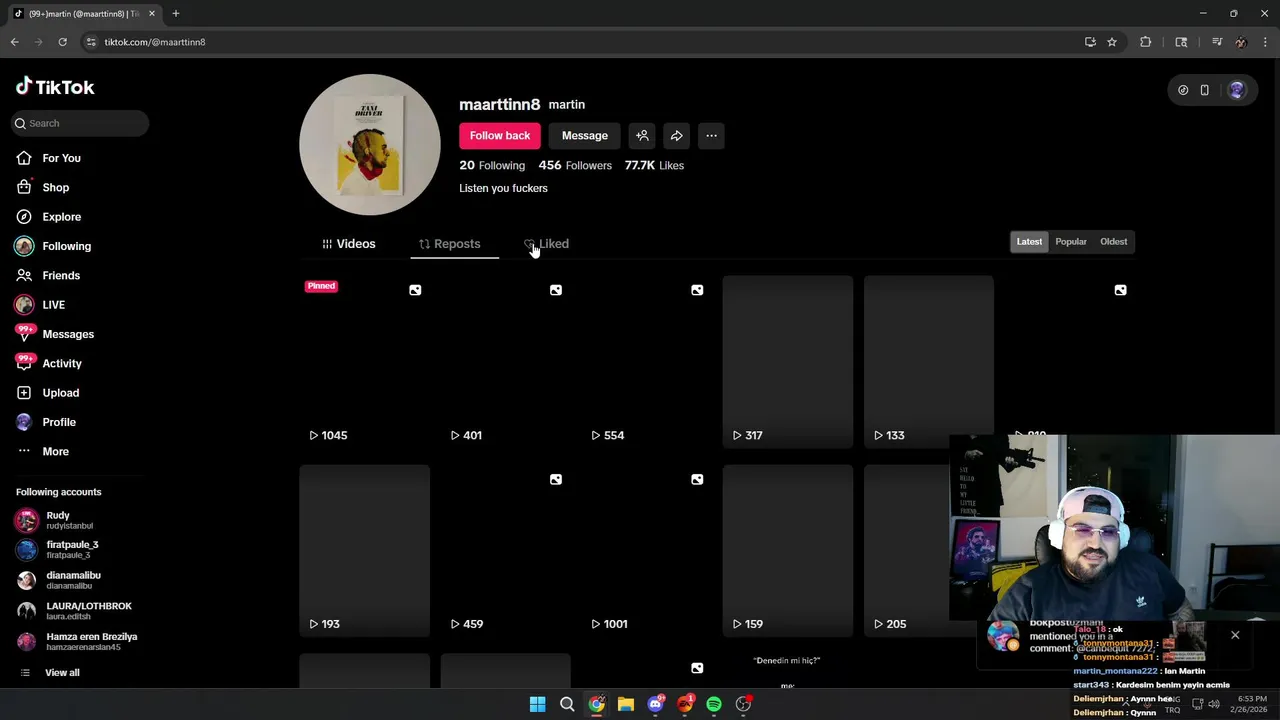The height and width of the screenshot is (720, 1280).
Task: Sort videos by Oldest
Action: click(x=1114, y=241)
